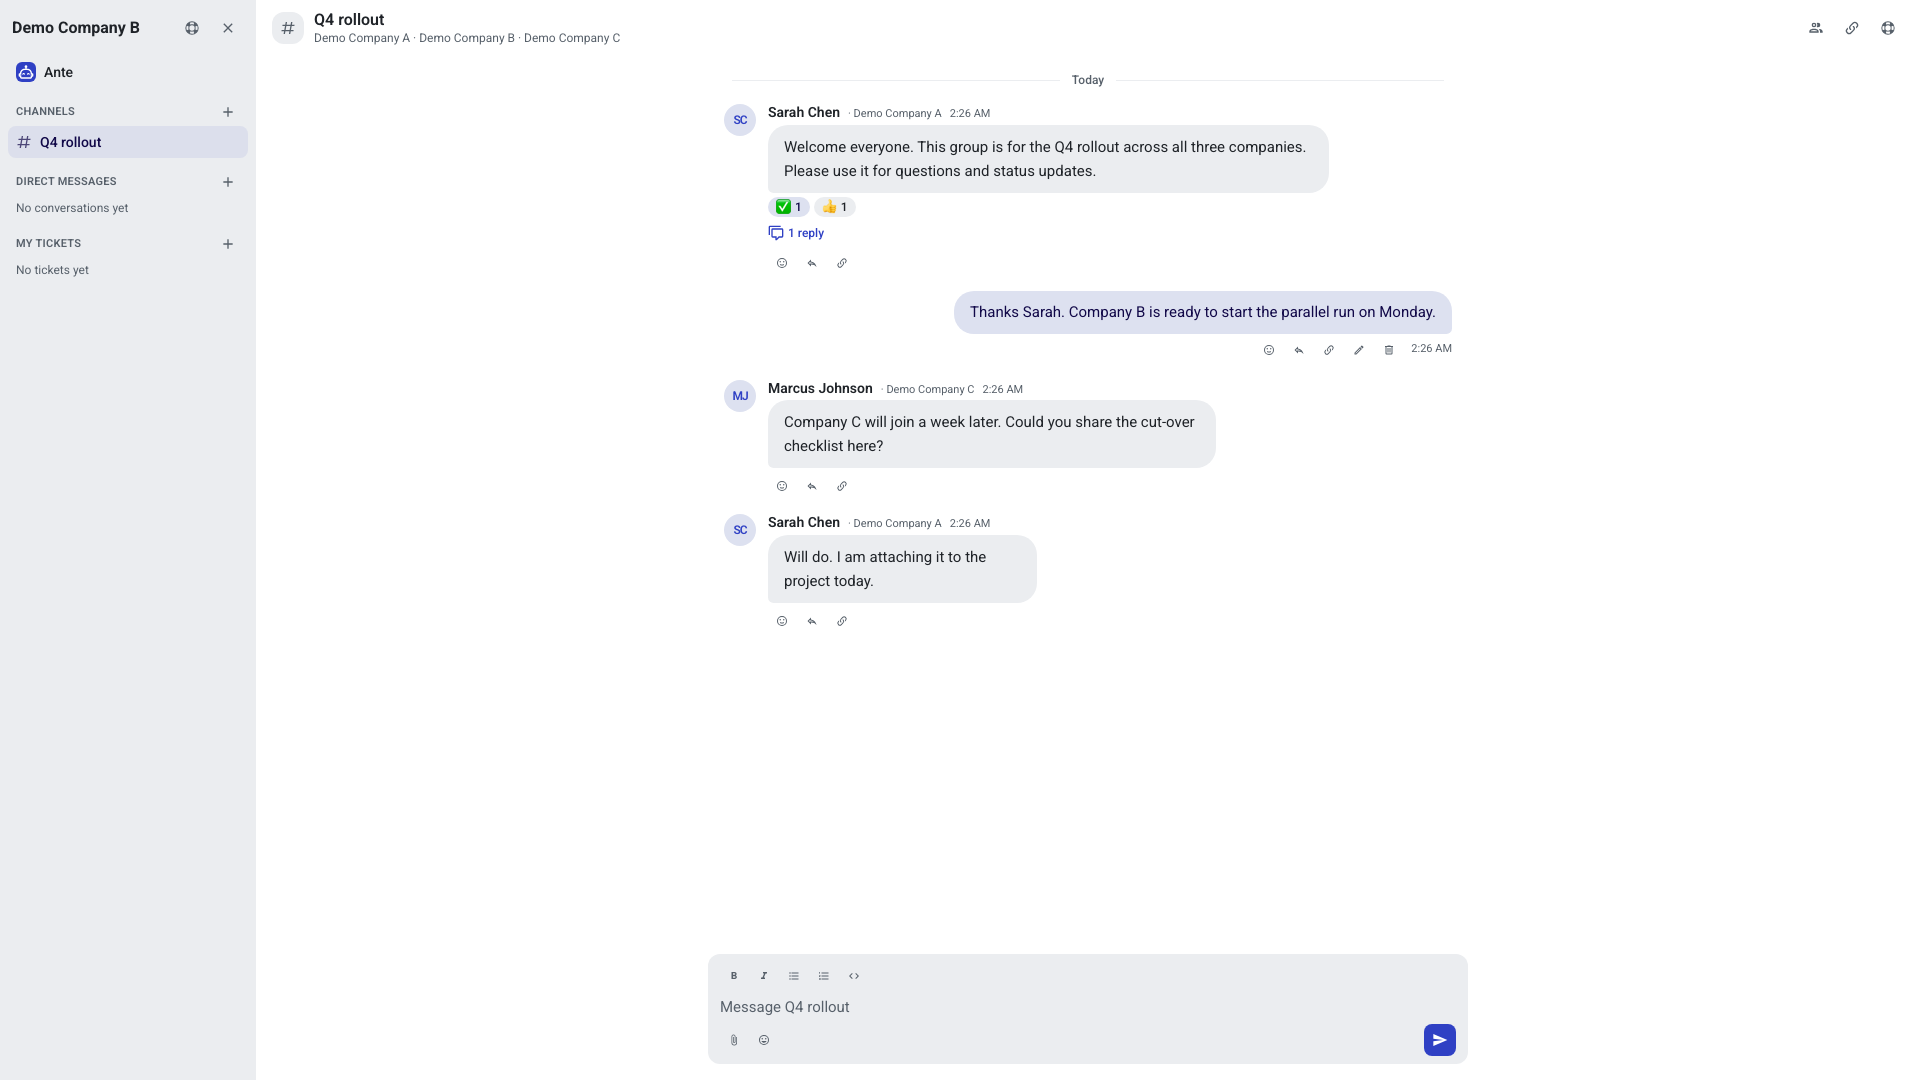Image resolution: width=1920 pixels, height=1080 pixels.
Task: React to Sarah's 'Will do' message
Action: pos(782,621)
